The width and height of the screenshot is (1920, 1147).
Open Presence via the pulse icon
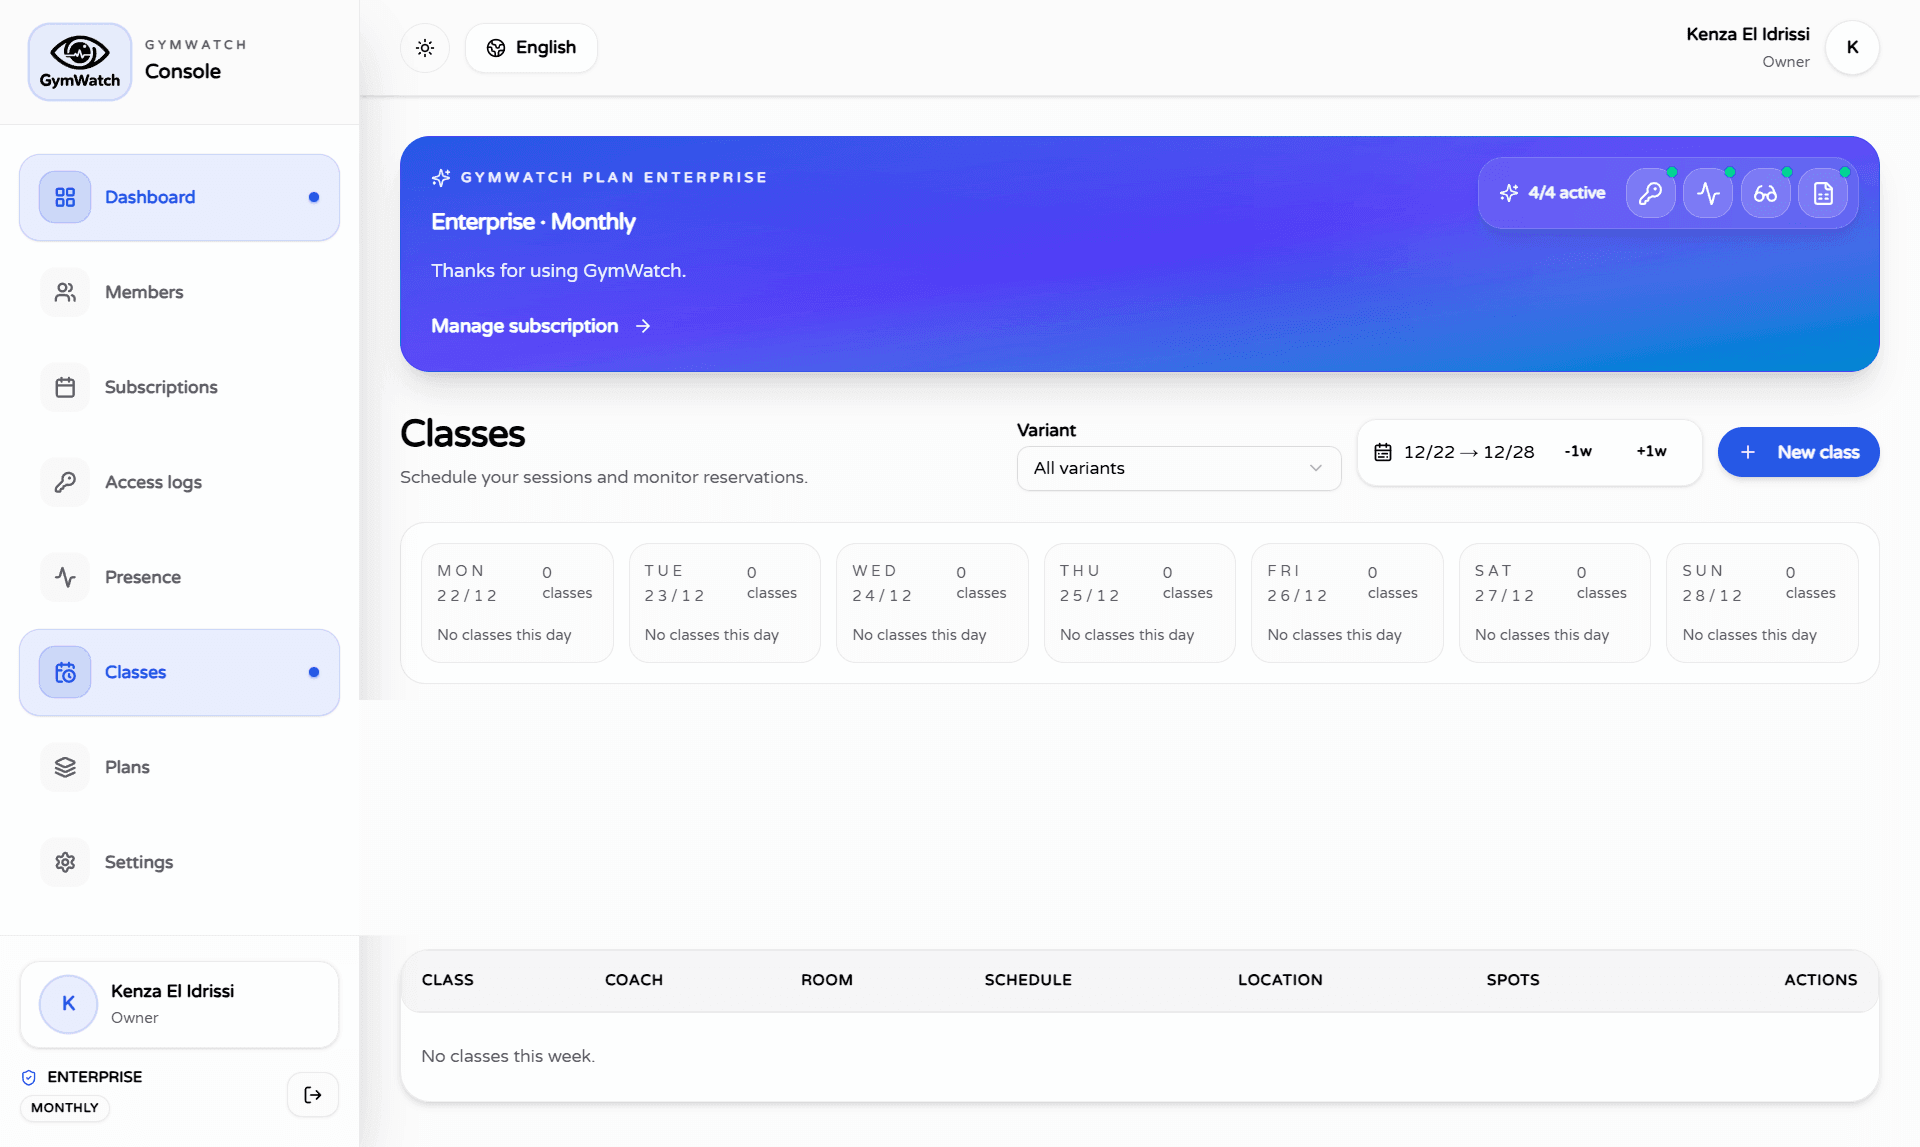(64, 576)
